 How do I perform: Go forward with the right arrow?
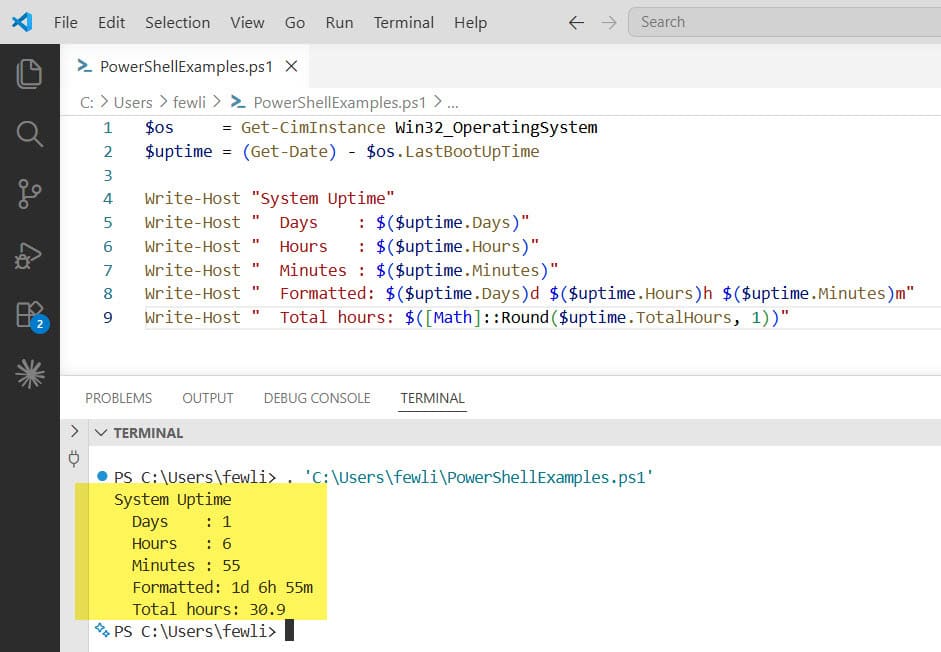(609, 23)
